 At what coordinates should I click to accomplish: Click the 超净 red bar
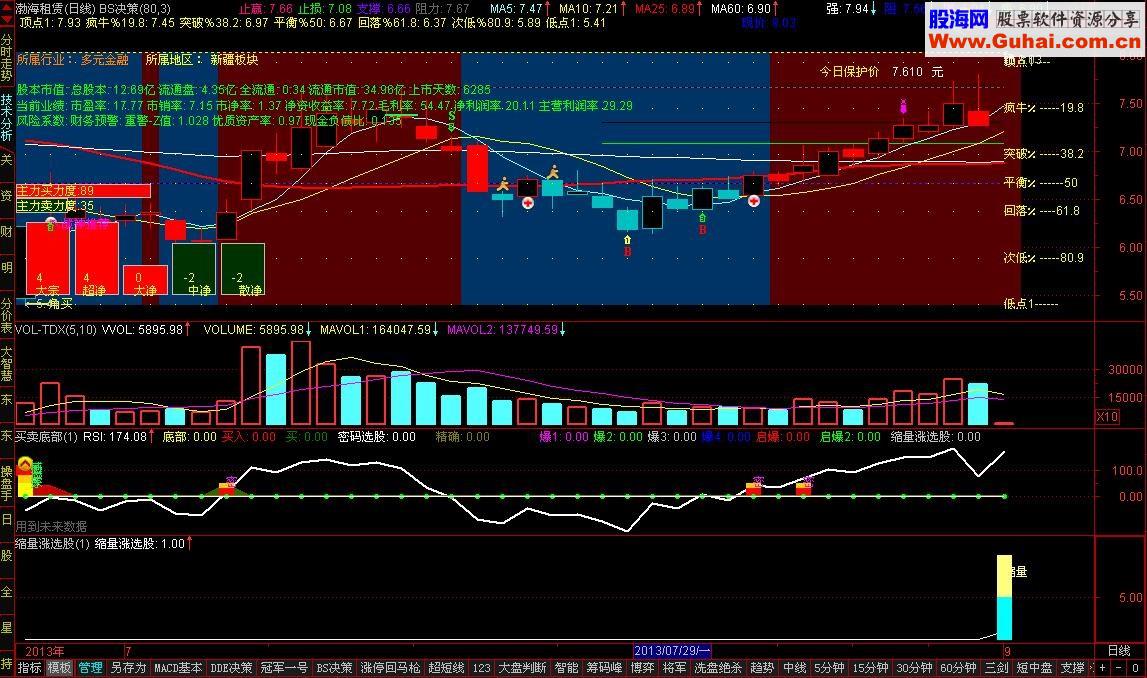(97, 259)
